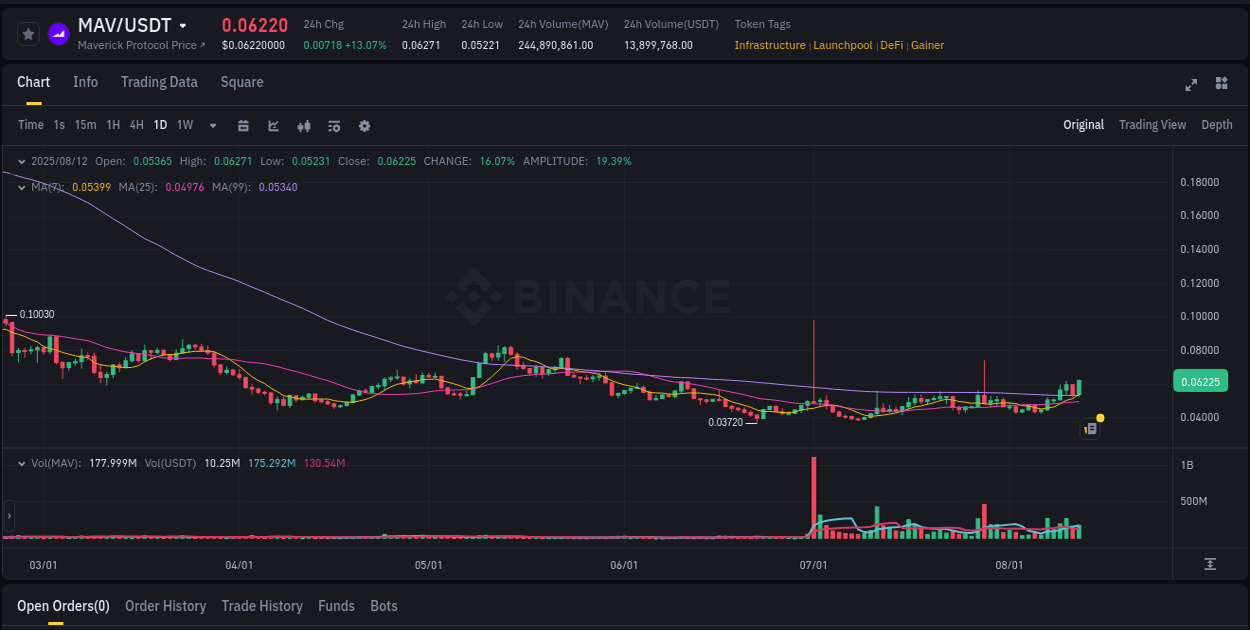Switch chart view to Depth
Screen dimensions: 1250x630
coord(1217,125)
